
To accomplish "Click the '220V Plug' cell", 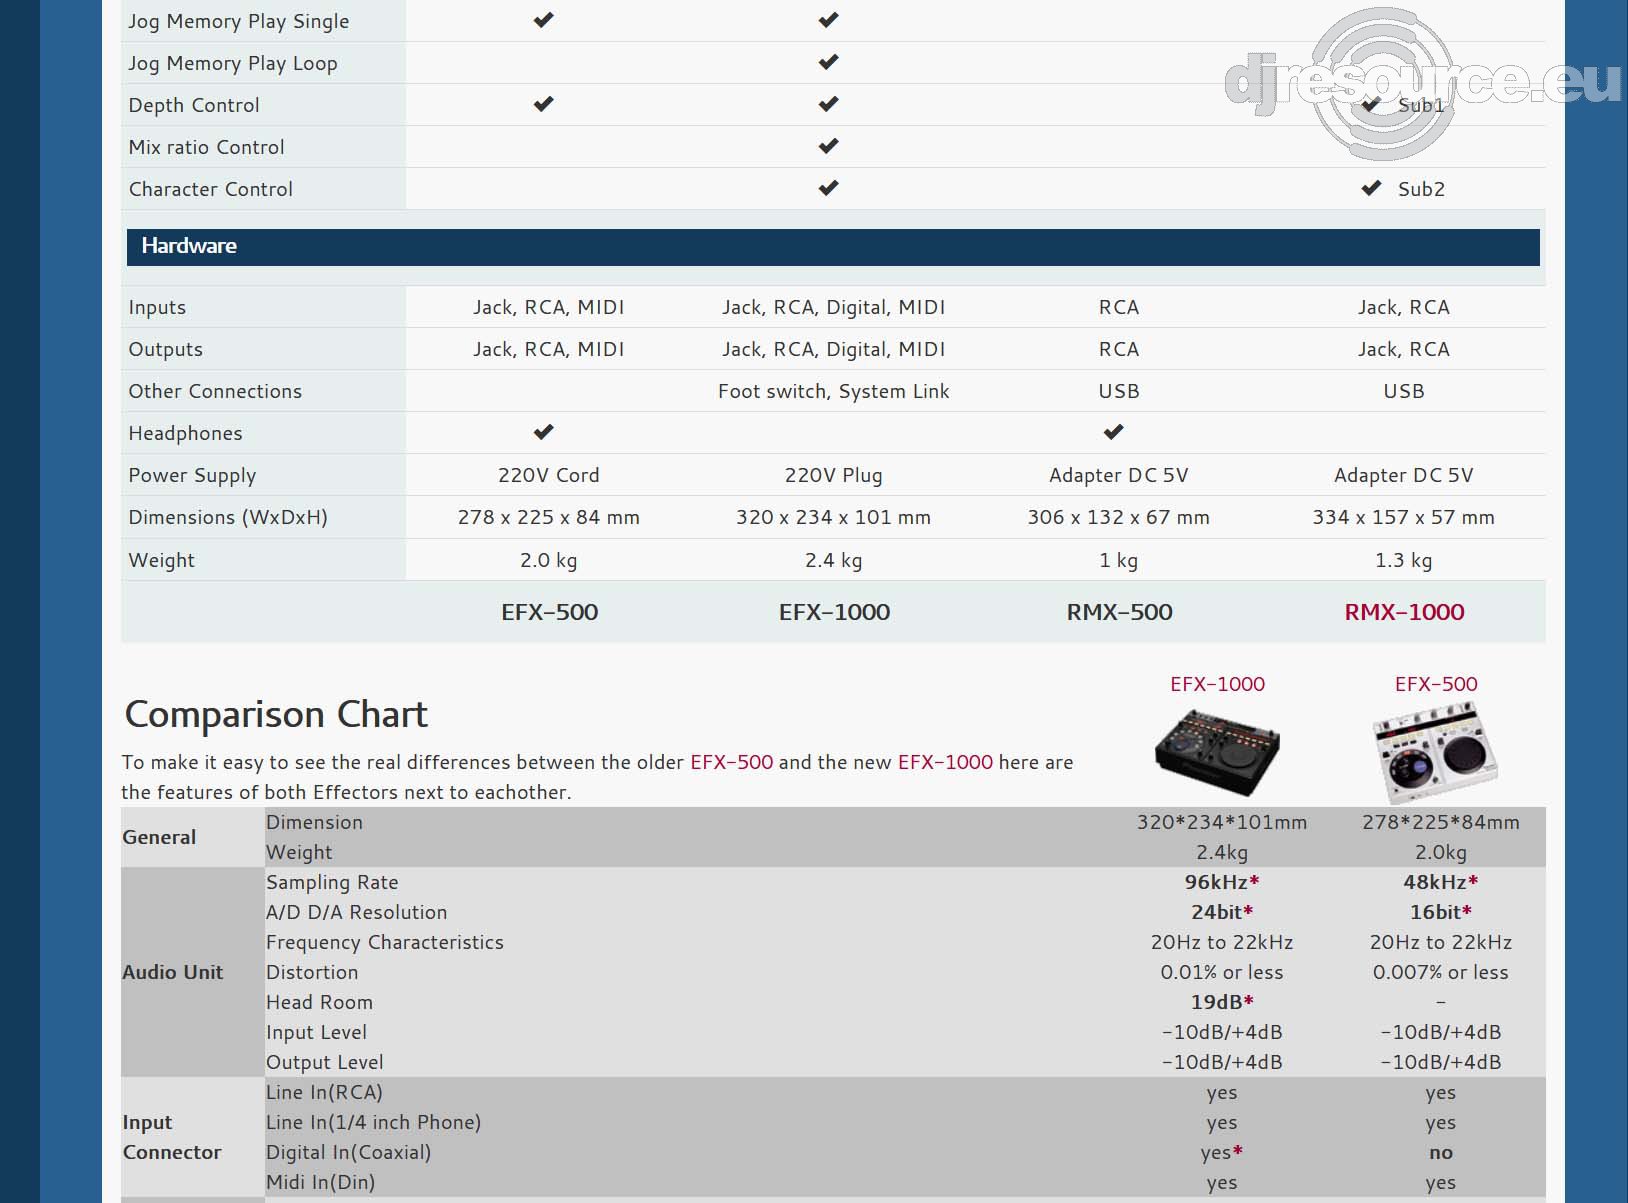I will [834, 475].
